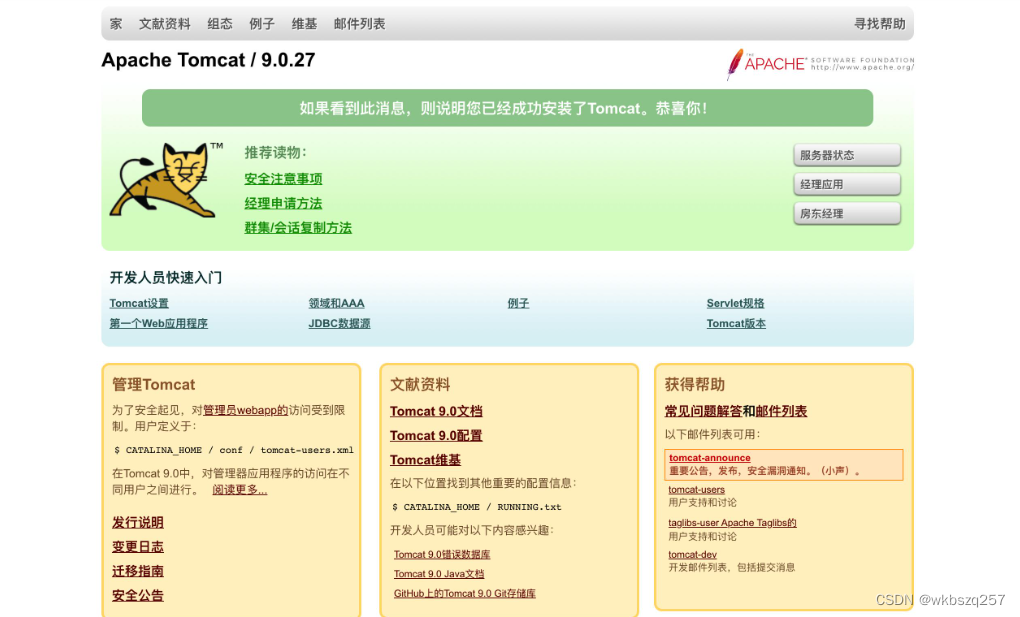Open the JDBC数据源 link
Viewport: 1020px width, 617px height.
coord(340,323)
